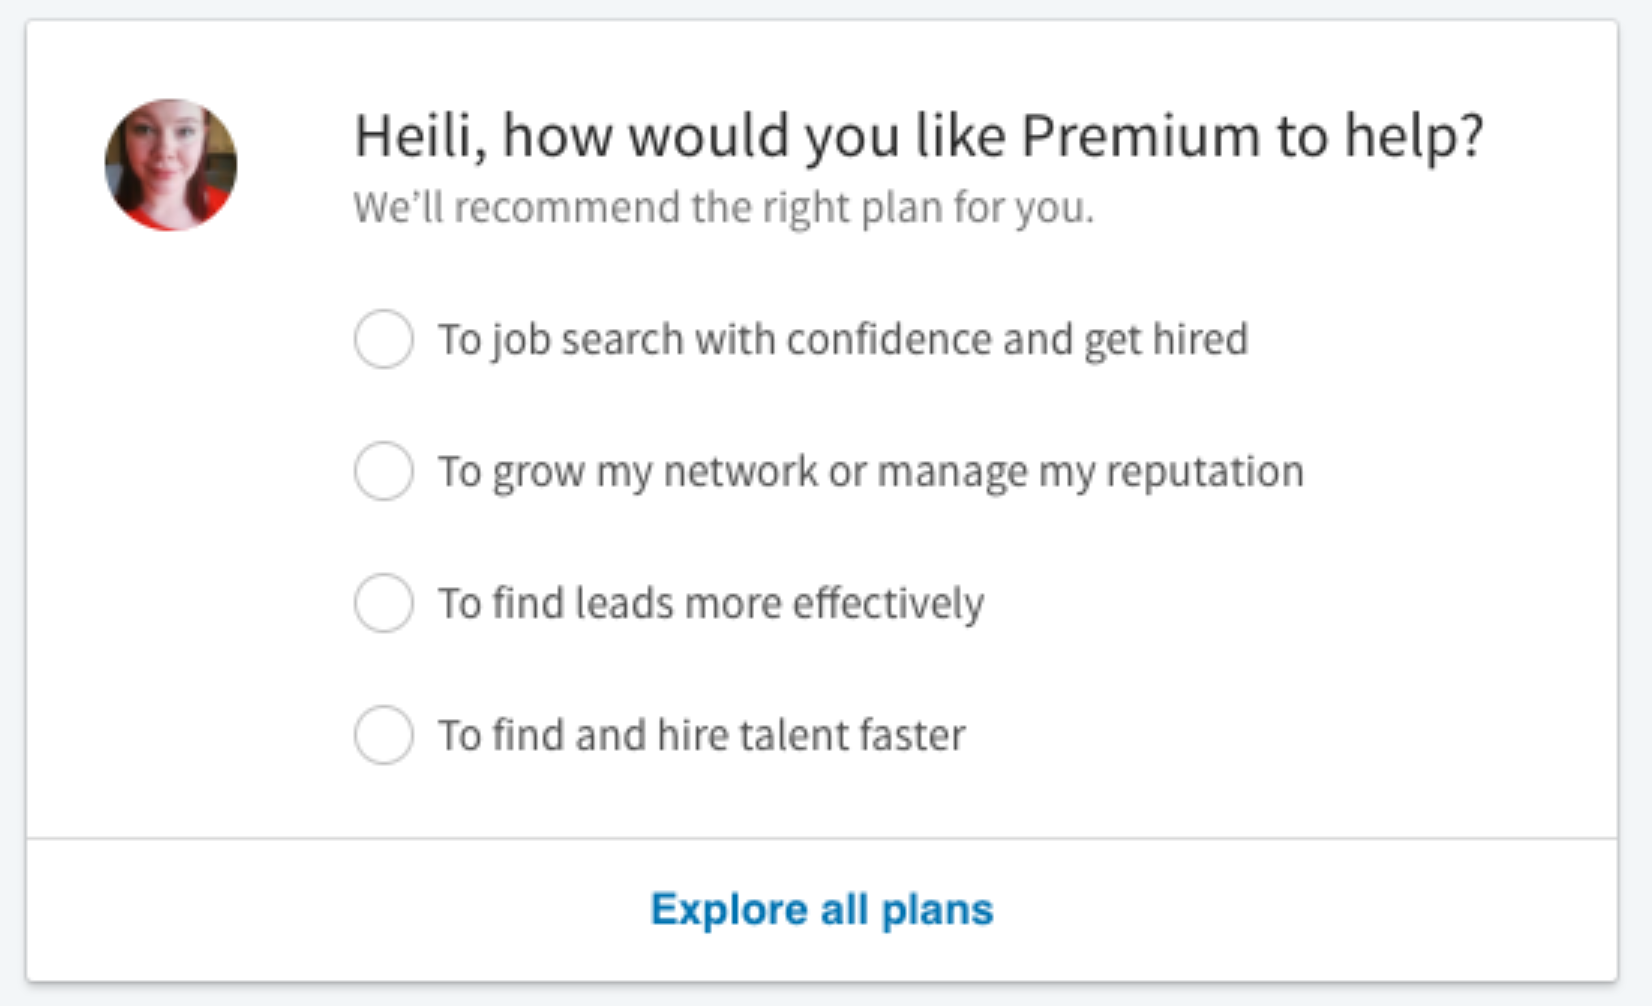The height and width of the screenshot is (1006, 1652).
Task: Click the subtitle 'We'll recommend the right plan'
Action: 648,208
